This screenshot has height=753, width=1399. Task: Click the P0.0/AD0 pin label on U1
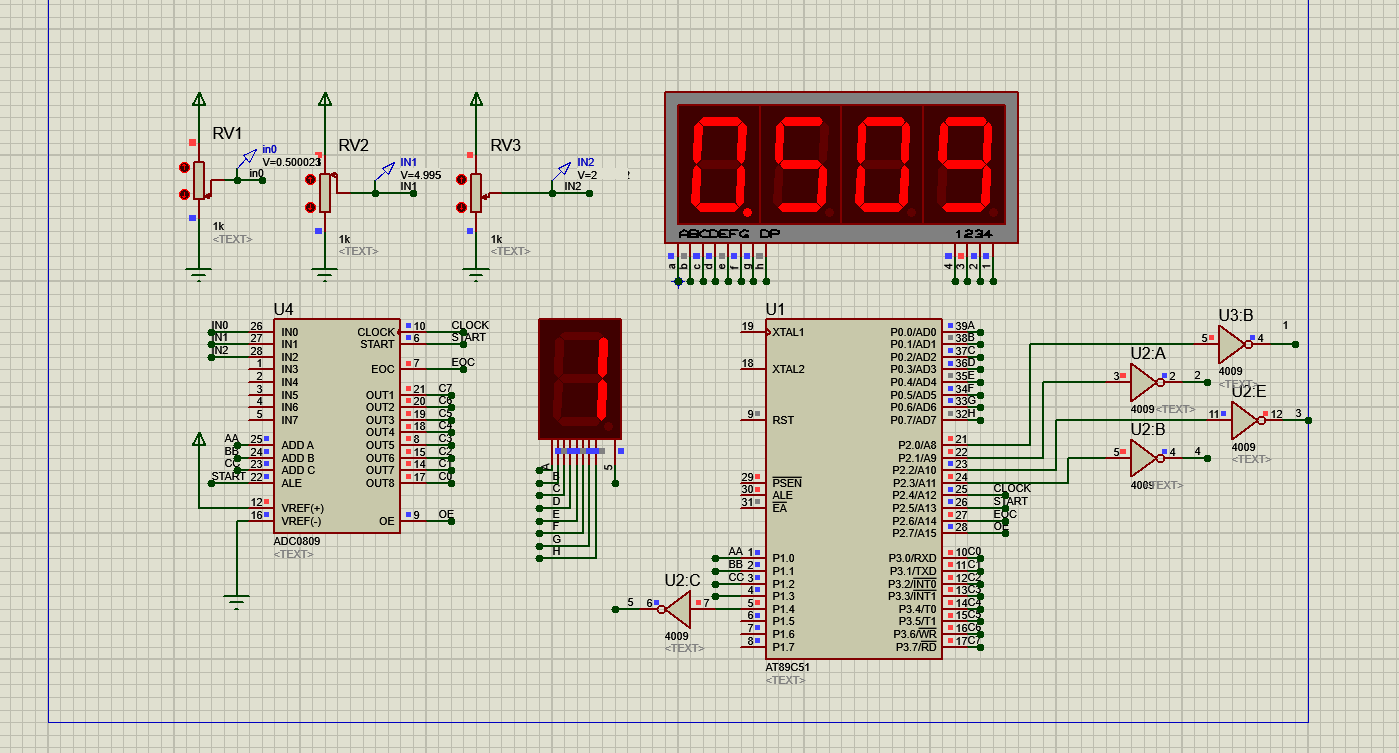click(914, 332)
